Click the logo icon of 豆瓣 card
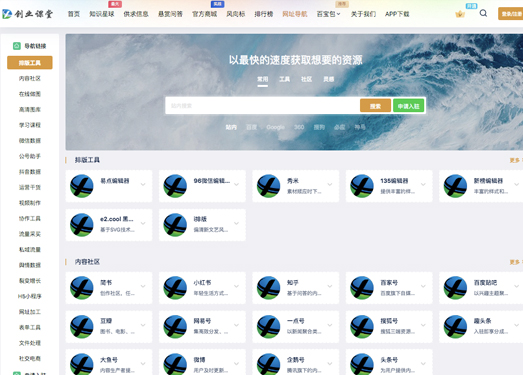 pyautogui.click(x=82, y=327)
